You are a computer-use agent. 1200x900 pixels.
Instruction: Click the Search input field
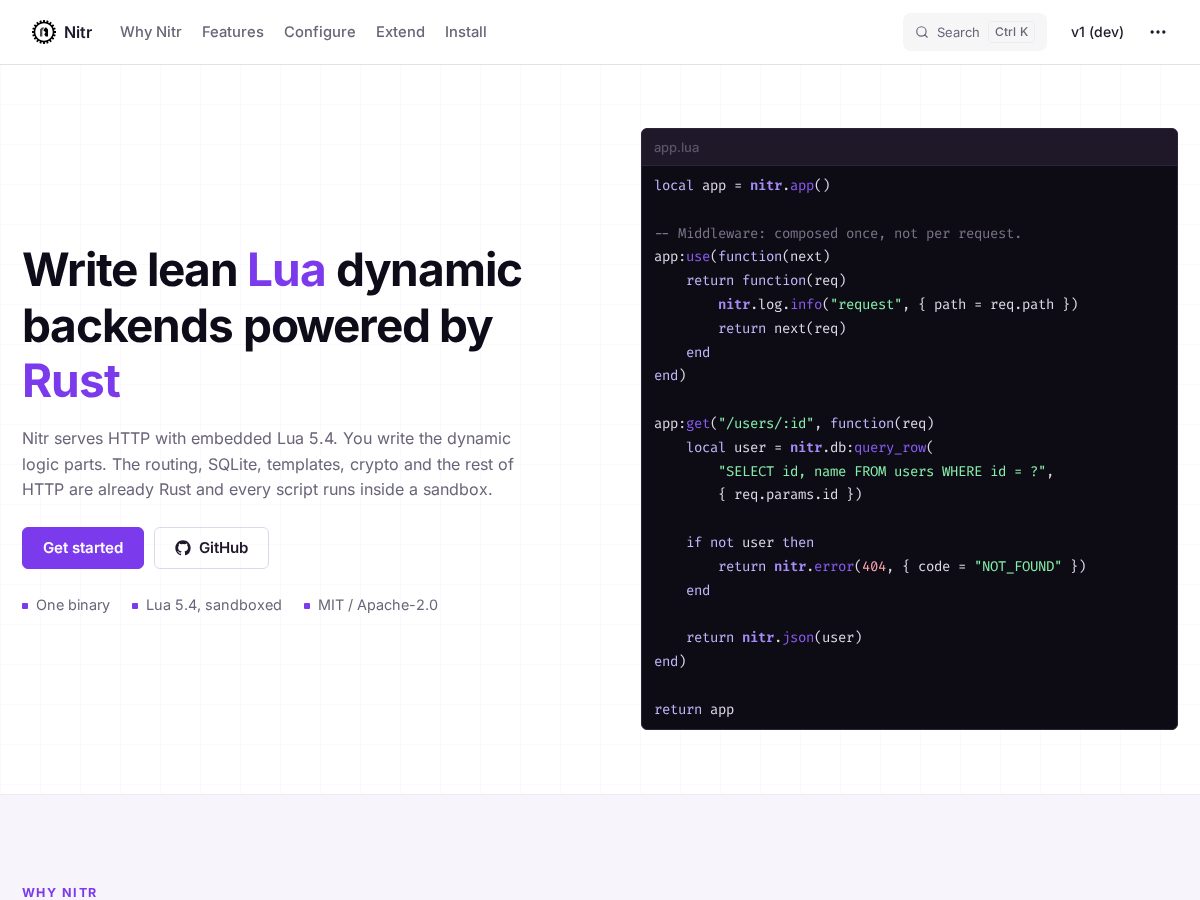975,32
